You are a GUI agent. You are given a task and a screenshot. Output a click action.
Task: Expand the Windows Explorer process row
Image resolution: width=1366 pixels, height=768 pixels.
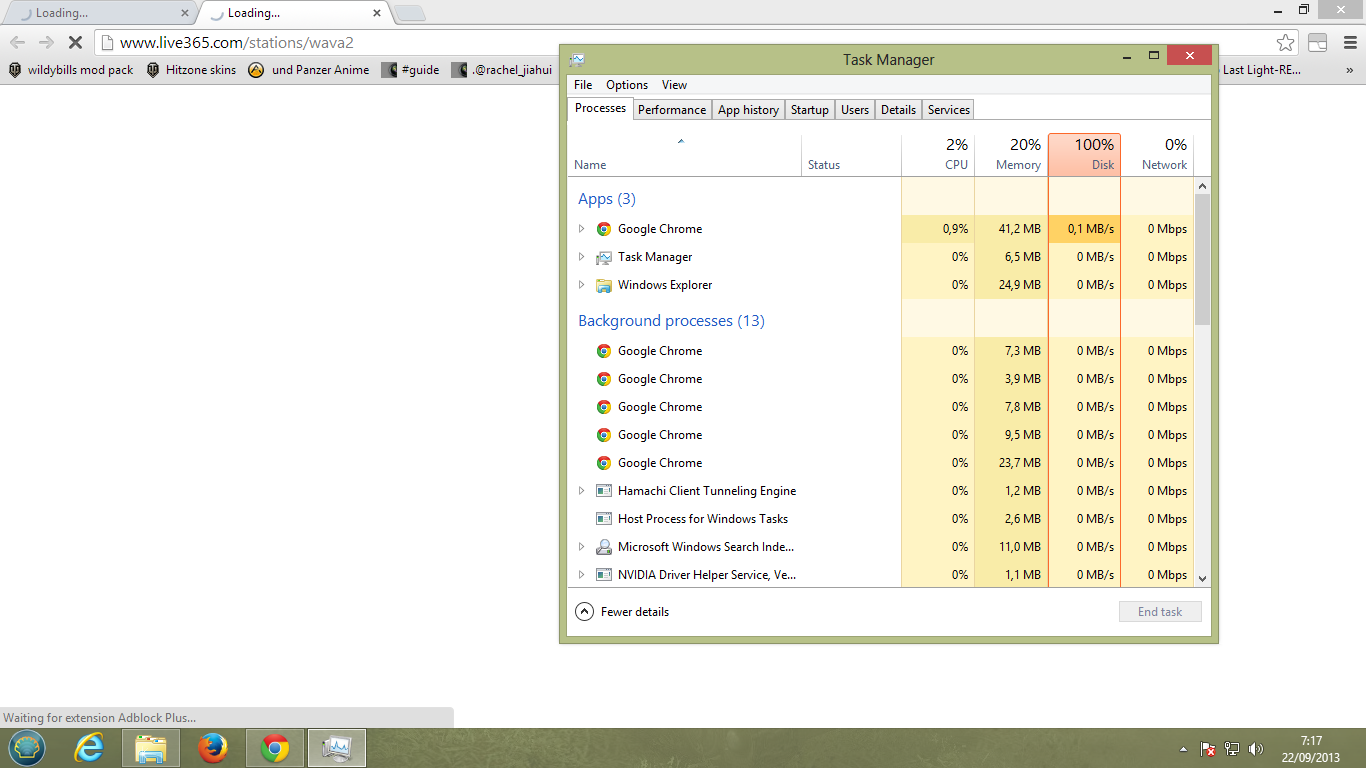pos(581,285)
